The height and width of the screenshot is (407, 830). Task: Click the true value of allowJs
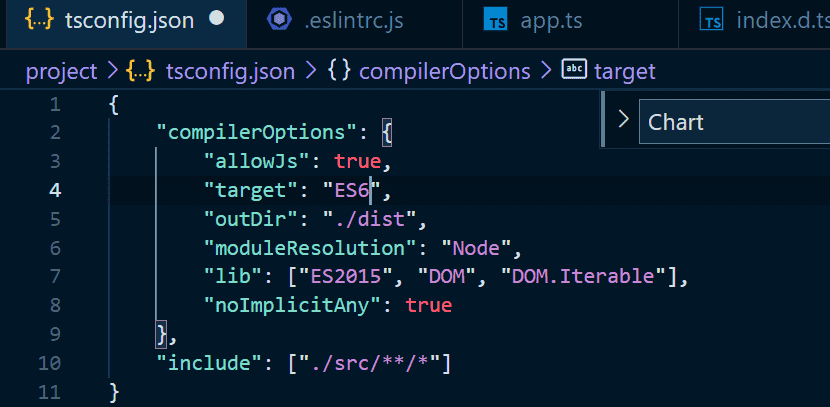(x=357, y=160)
